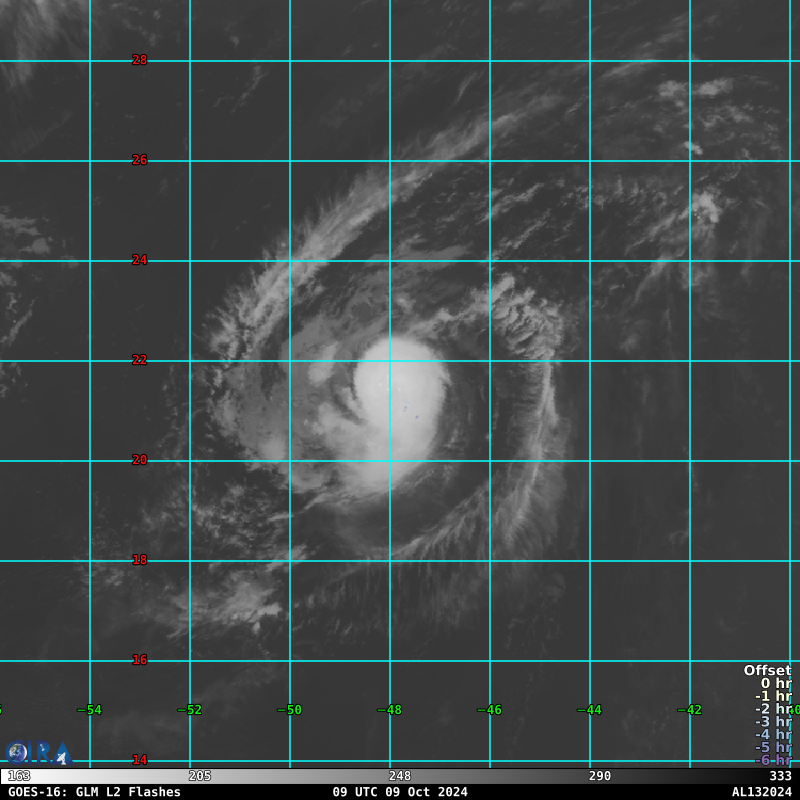Click the latitude 16 axis label

pyautogui.click(x=140, y=660)
